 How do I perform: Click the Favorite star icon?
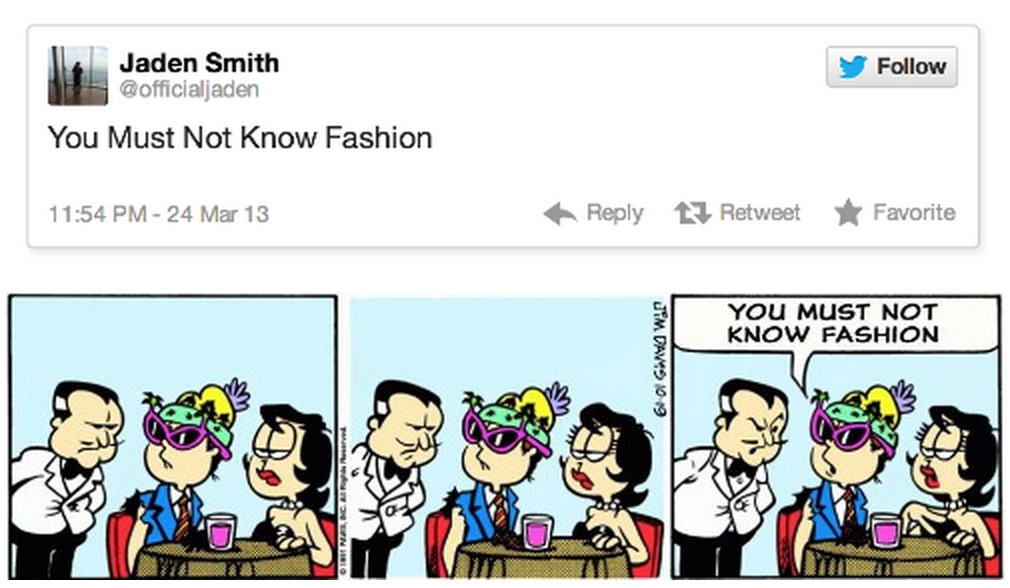click(848, 213)
